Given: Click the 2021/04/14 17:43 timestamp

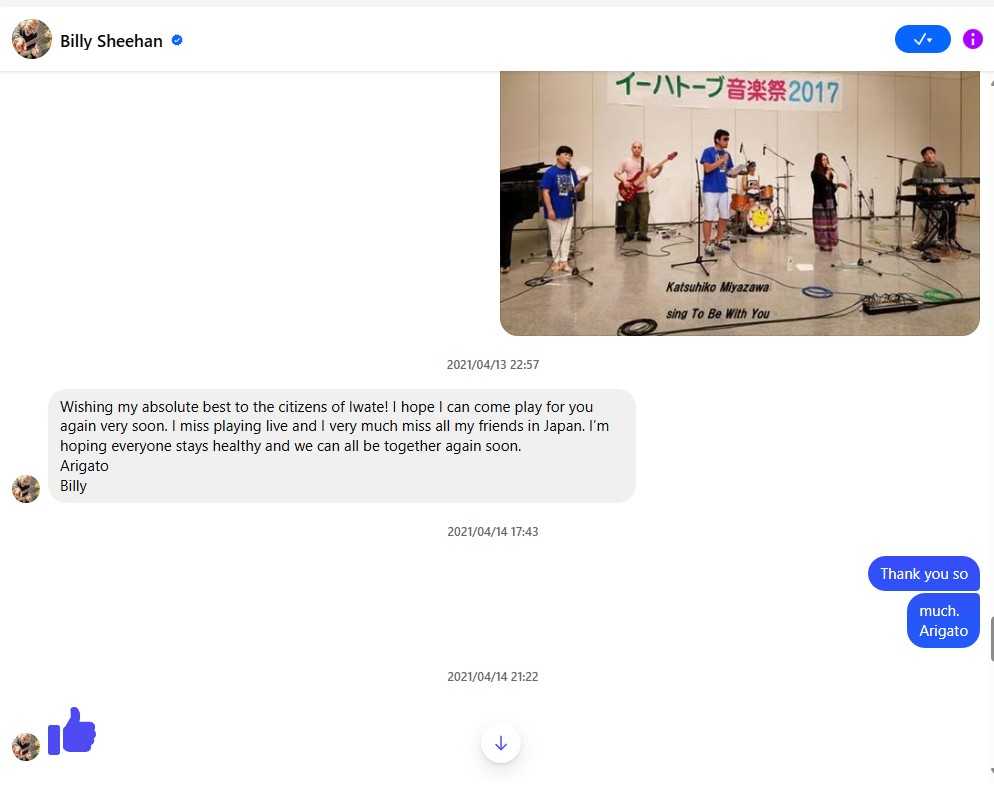Looking at the screenshot, I should tap(493, 532).
